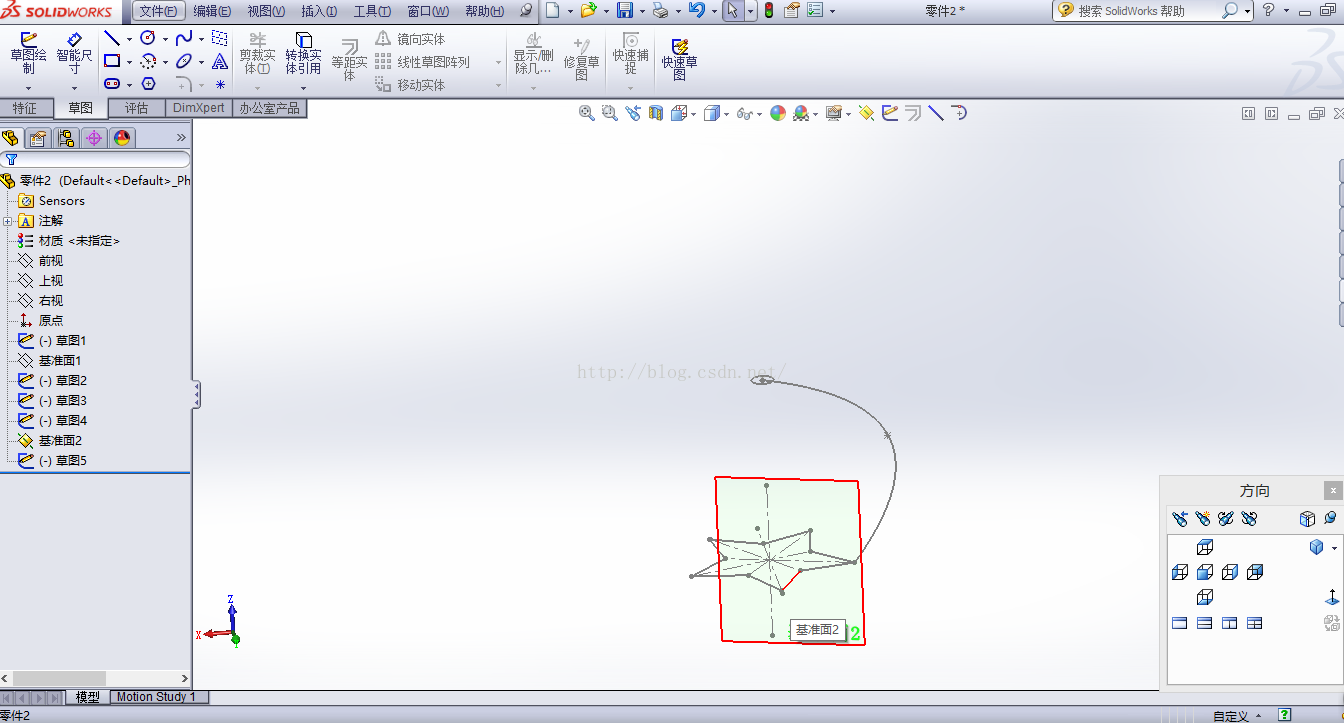
Task: Click the 镜向实体 mirror entities button
Action: pos(410,39)
